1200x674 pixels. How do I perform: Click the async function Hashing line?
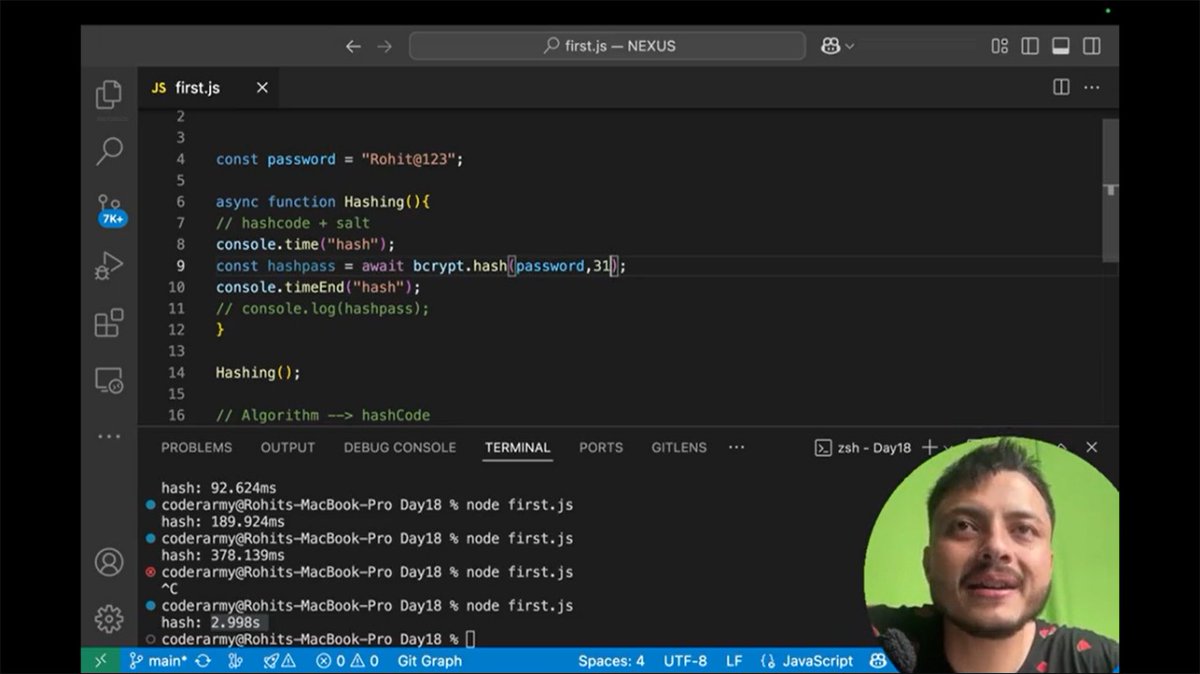click(x=323, y=202)
